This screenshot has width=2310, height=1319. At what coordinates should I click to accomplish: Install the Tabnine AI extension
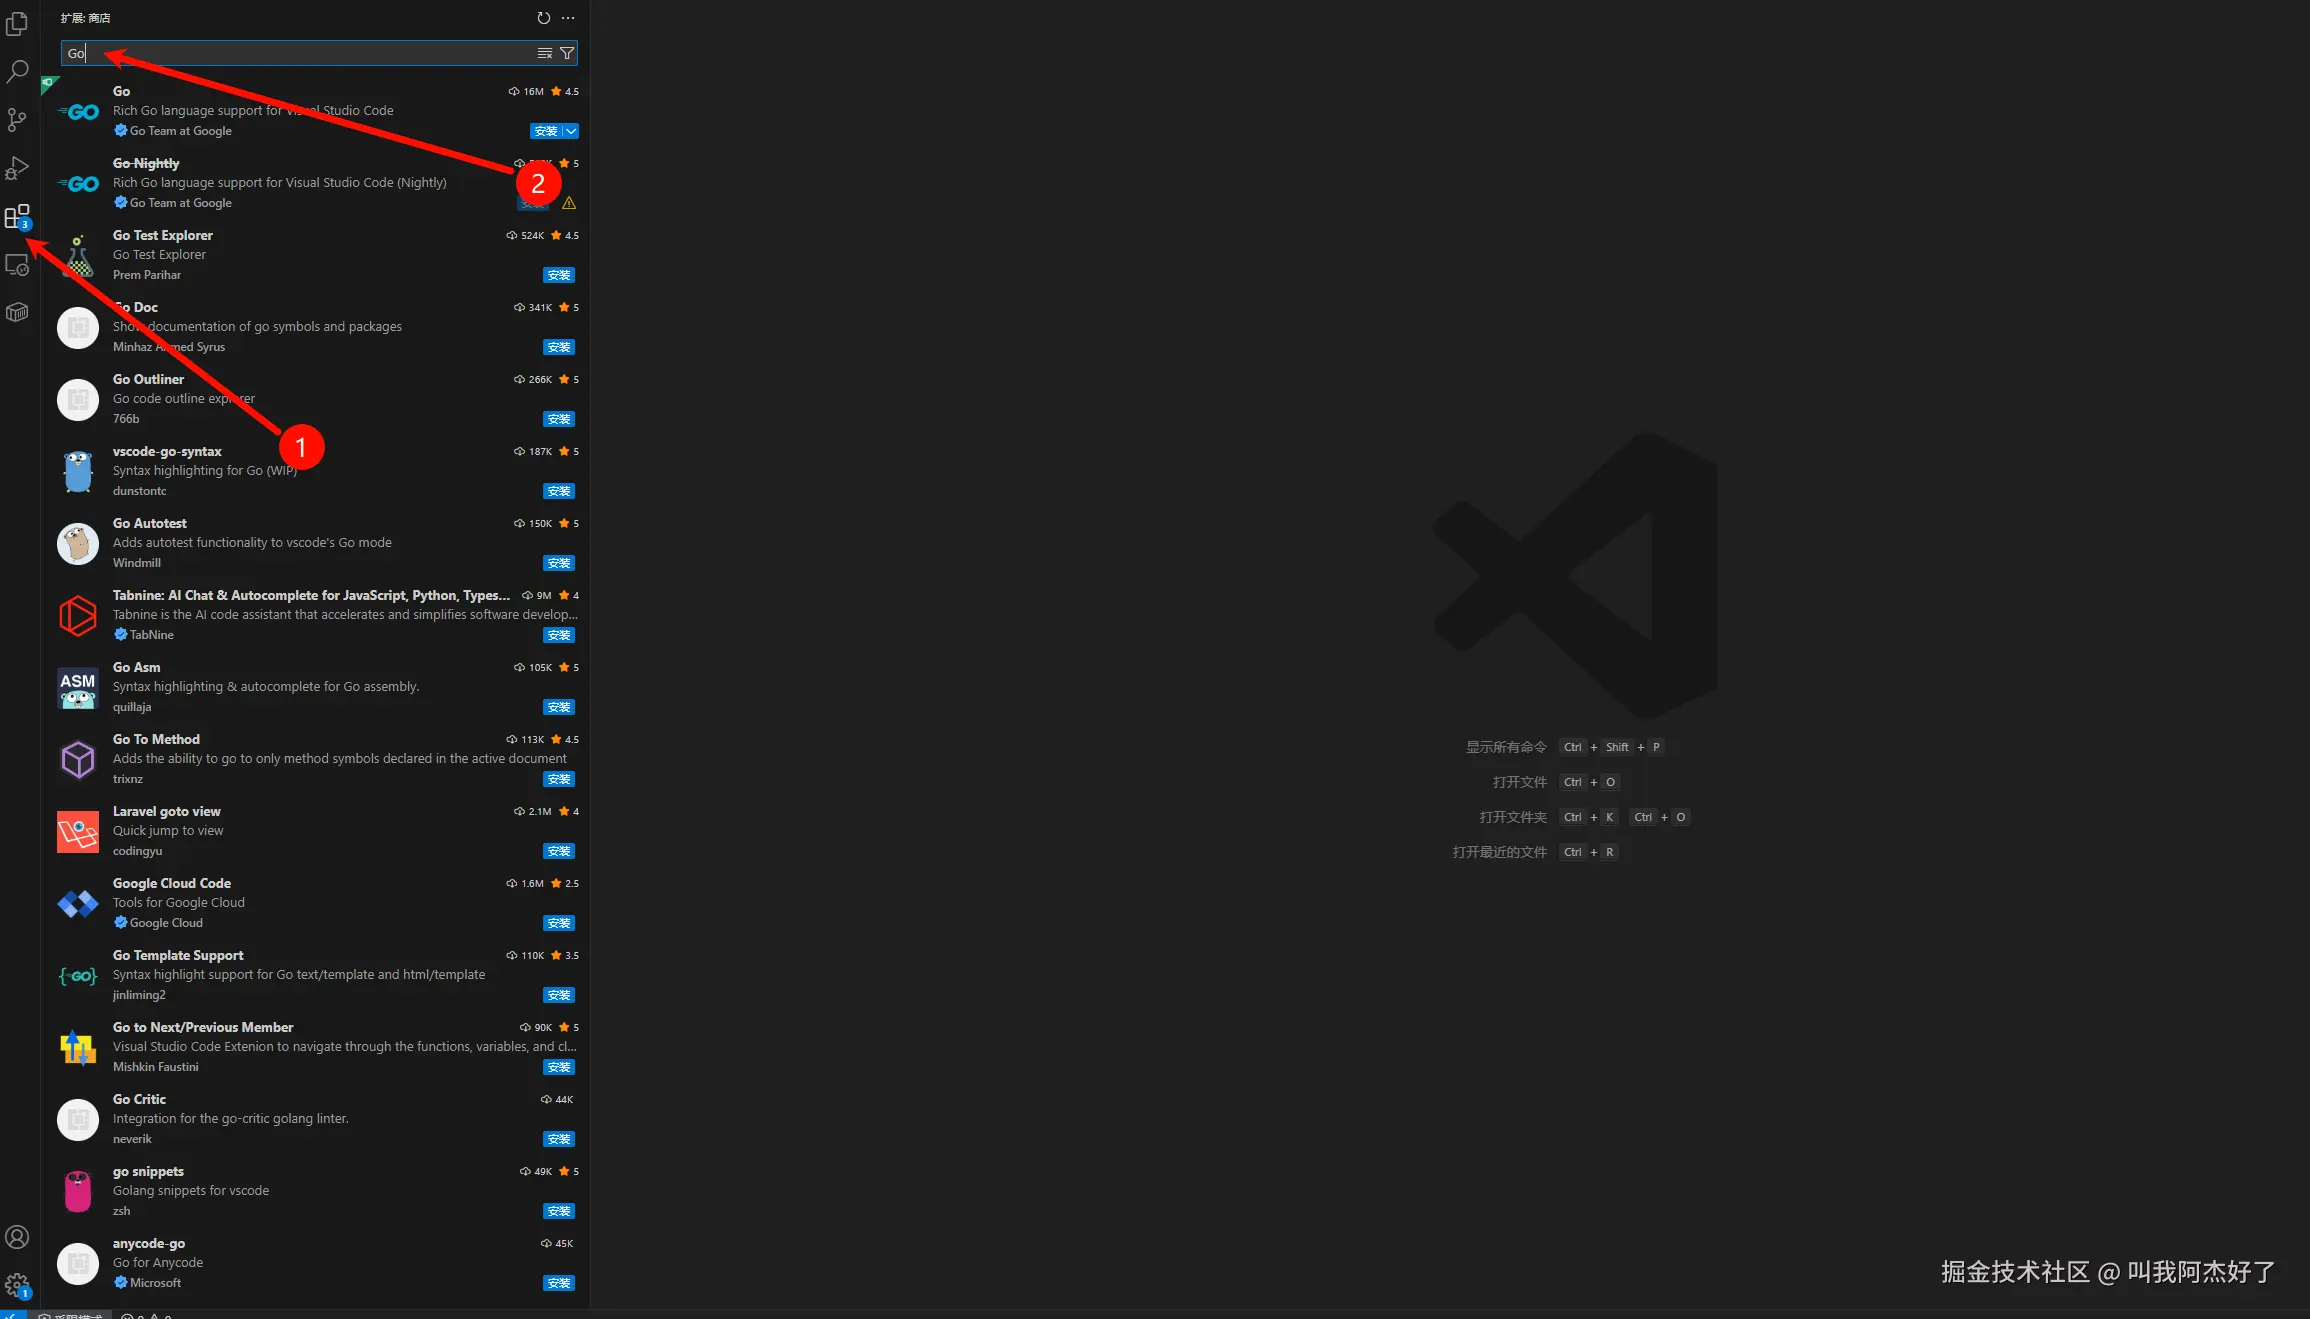558,635
